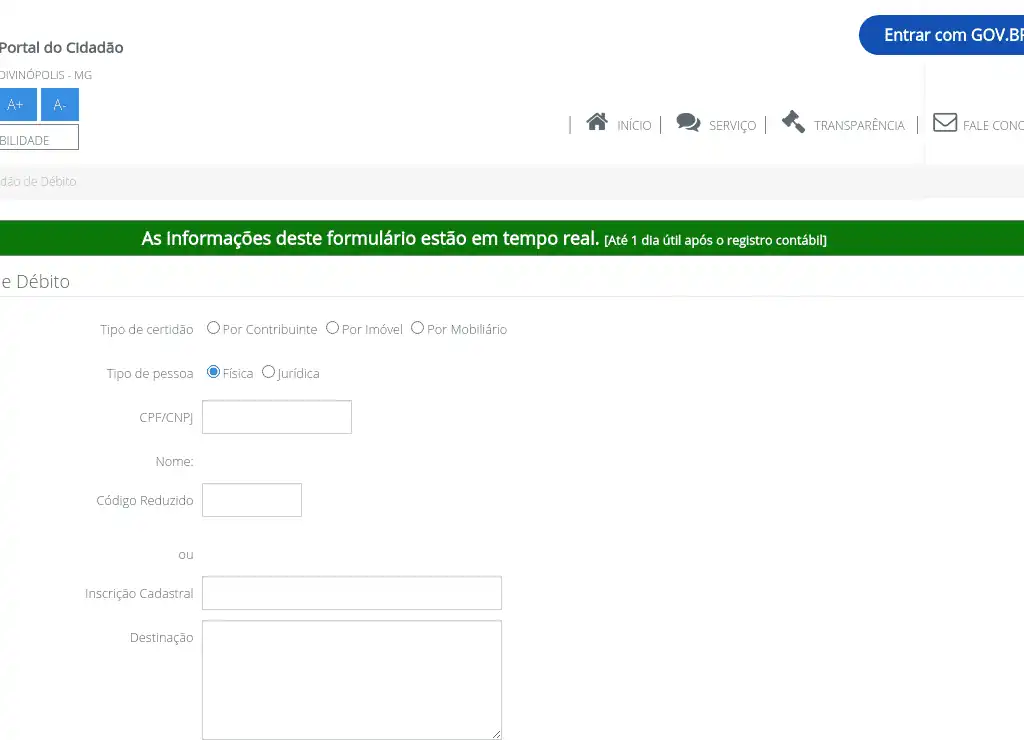Select the Por Imóvel radio option
The width and height of the screenshot is (1024, 740).
(x=332, y=328)
